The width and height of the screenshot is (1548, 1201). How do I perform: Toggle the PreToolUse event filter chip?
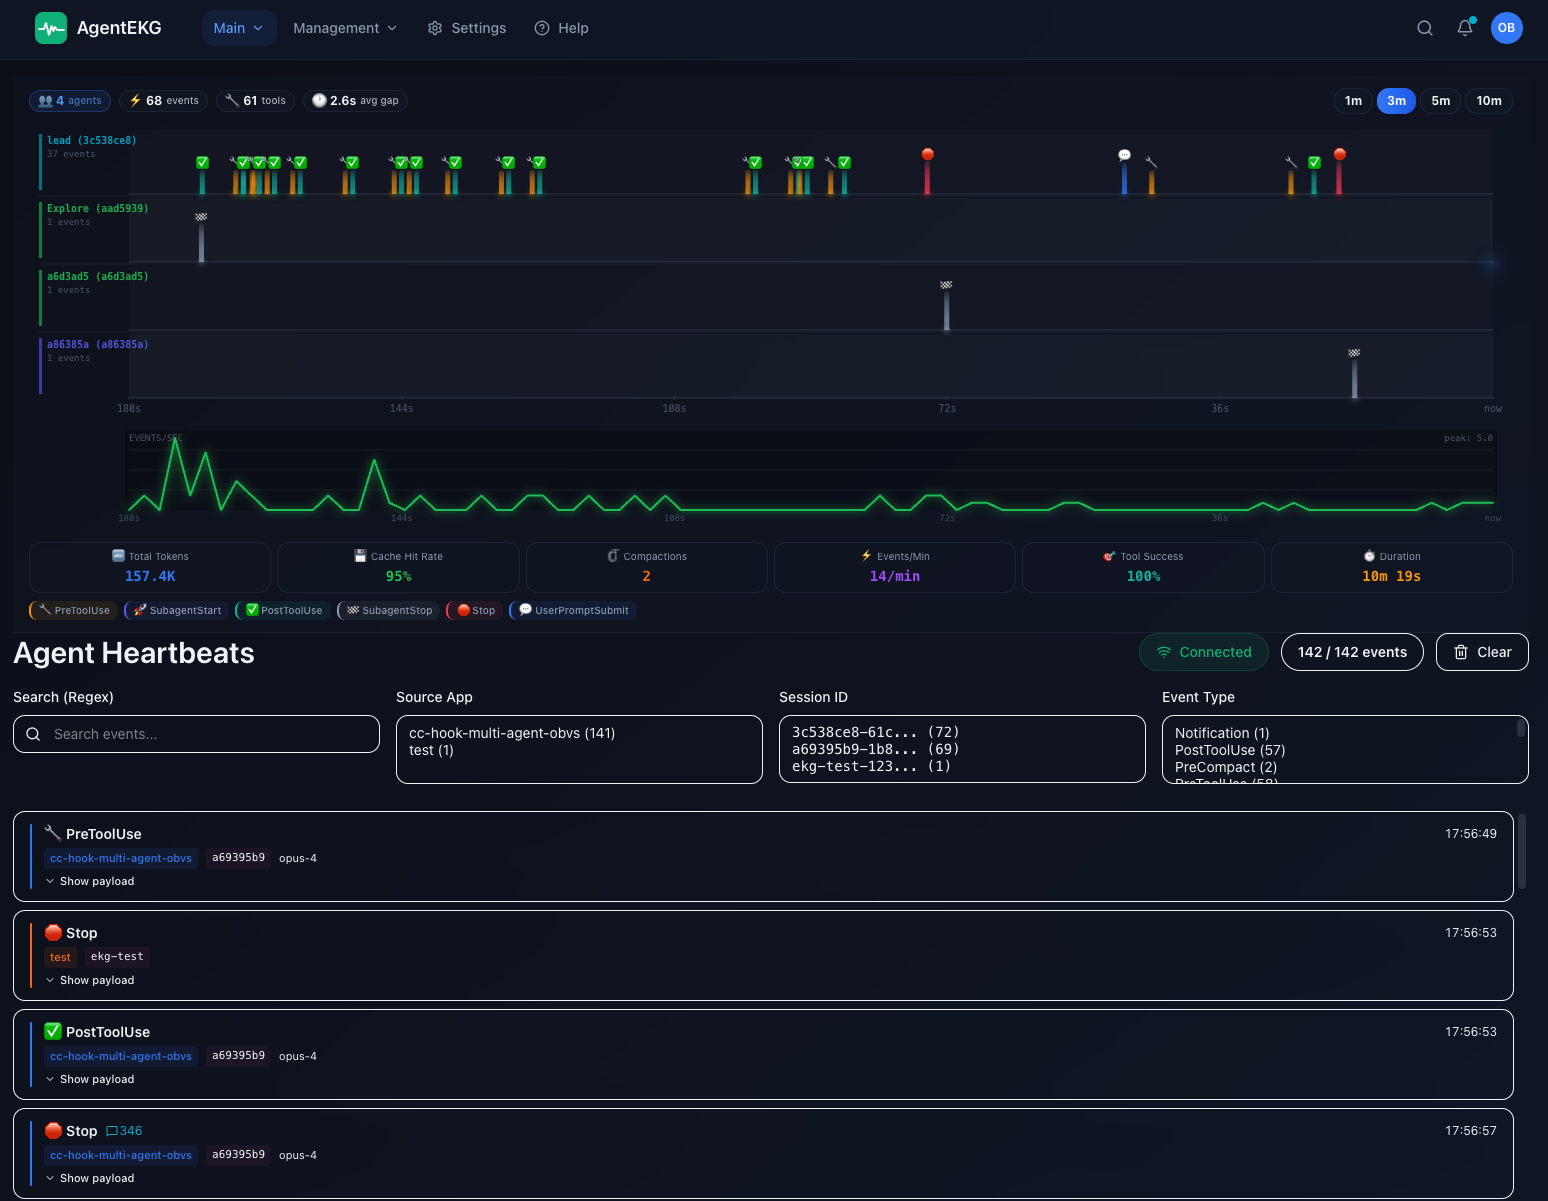(74, 610)
